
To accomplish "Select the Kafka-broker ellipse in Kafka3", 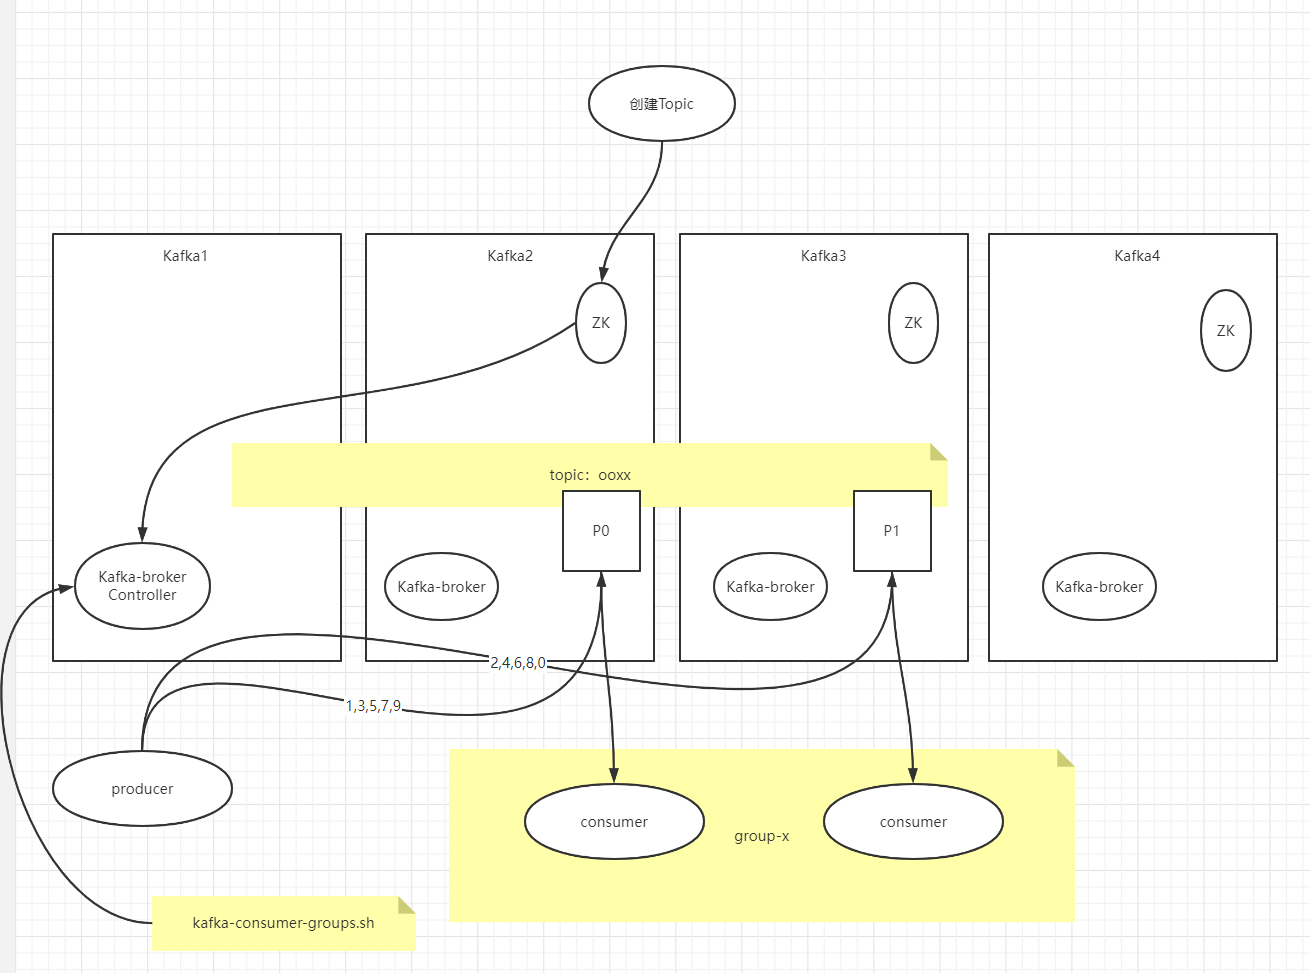I will (770, 587).
